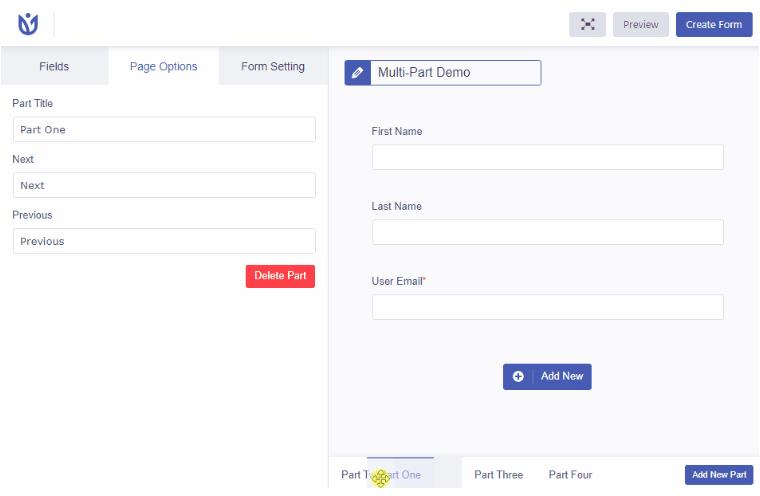Click the User Registration logo icon

click(x=28, y=24)
